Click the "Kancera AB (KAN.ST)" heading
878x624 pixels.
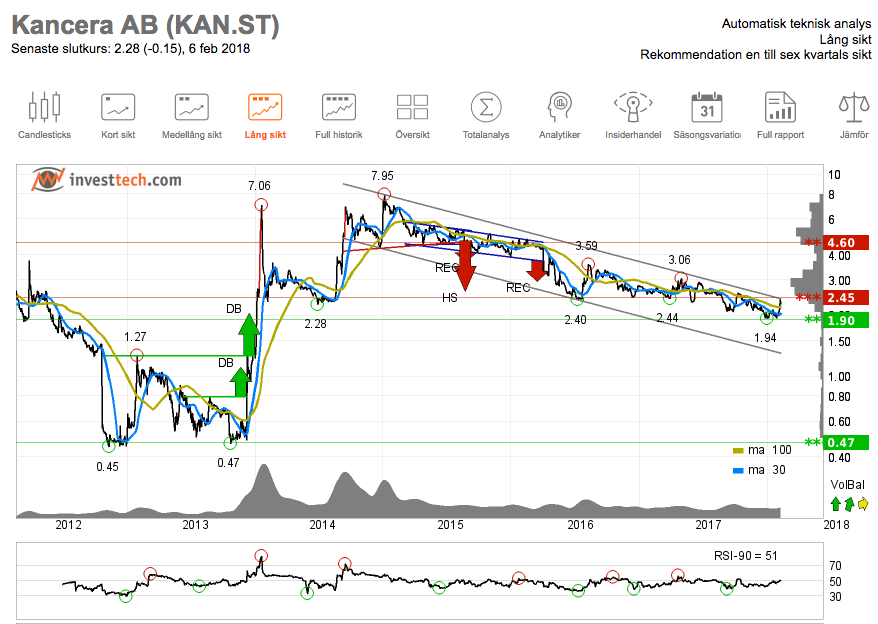(145, 25)
